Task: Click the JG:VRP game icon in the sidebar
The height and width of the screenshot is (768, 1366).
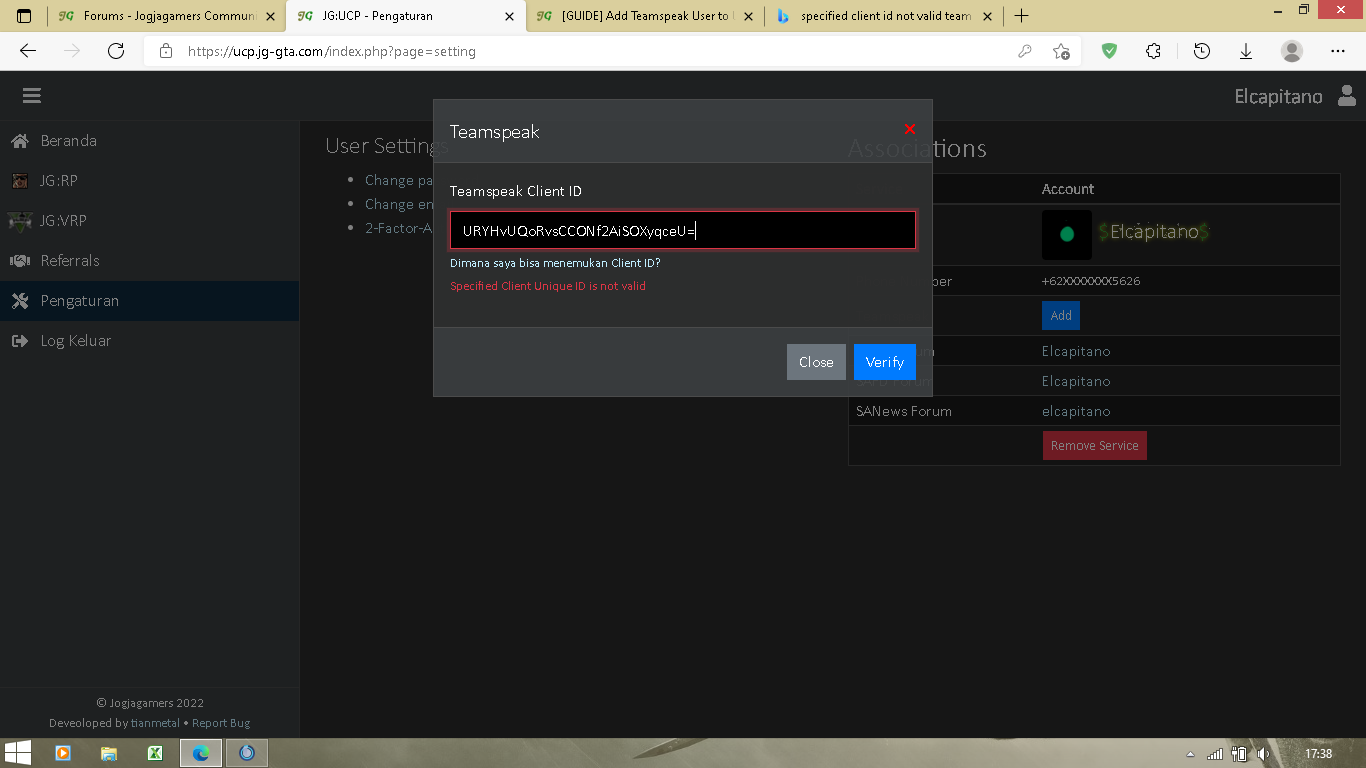Action: click(x=20, y=220)
